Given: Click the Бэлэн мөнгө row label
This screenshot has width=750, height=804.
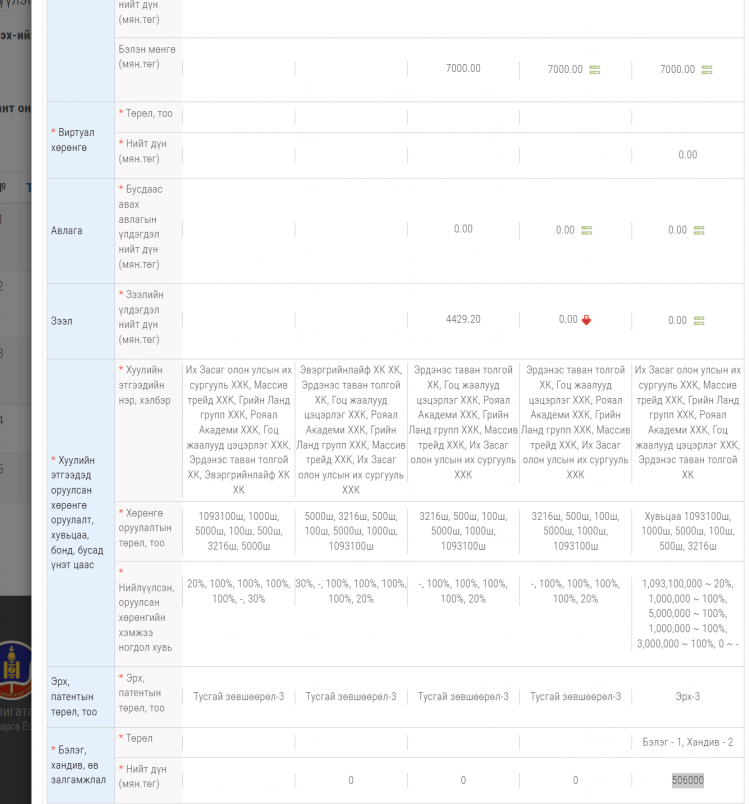Looking at the screenshot, I should point(138,56).
